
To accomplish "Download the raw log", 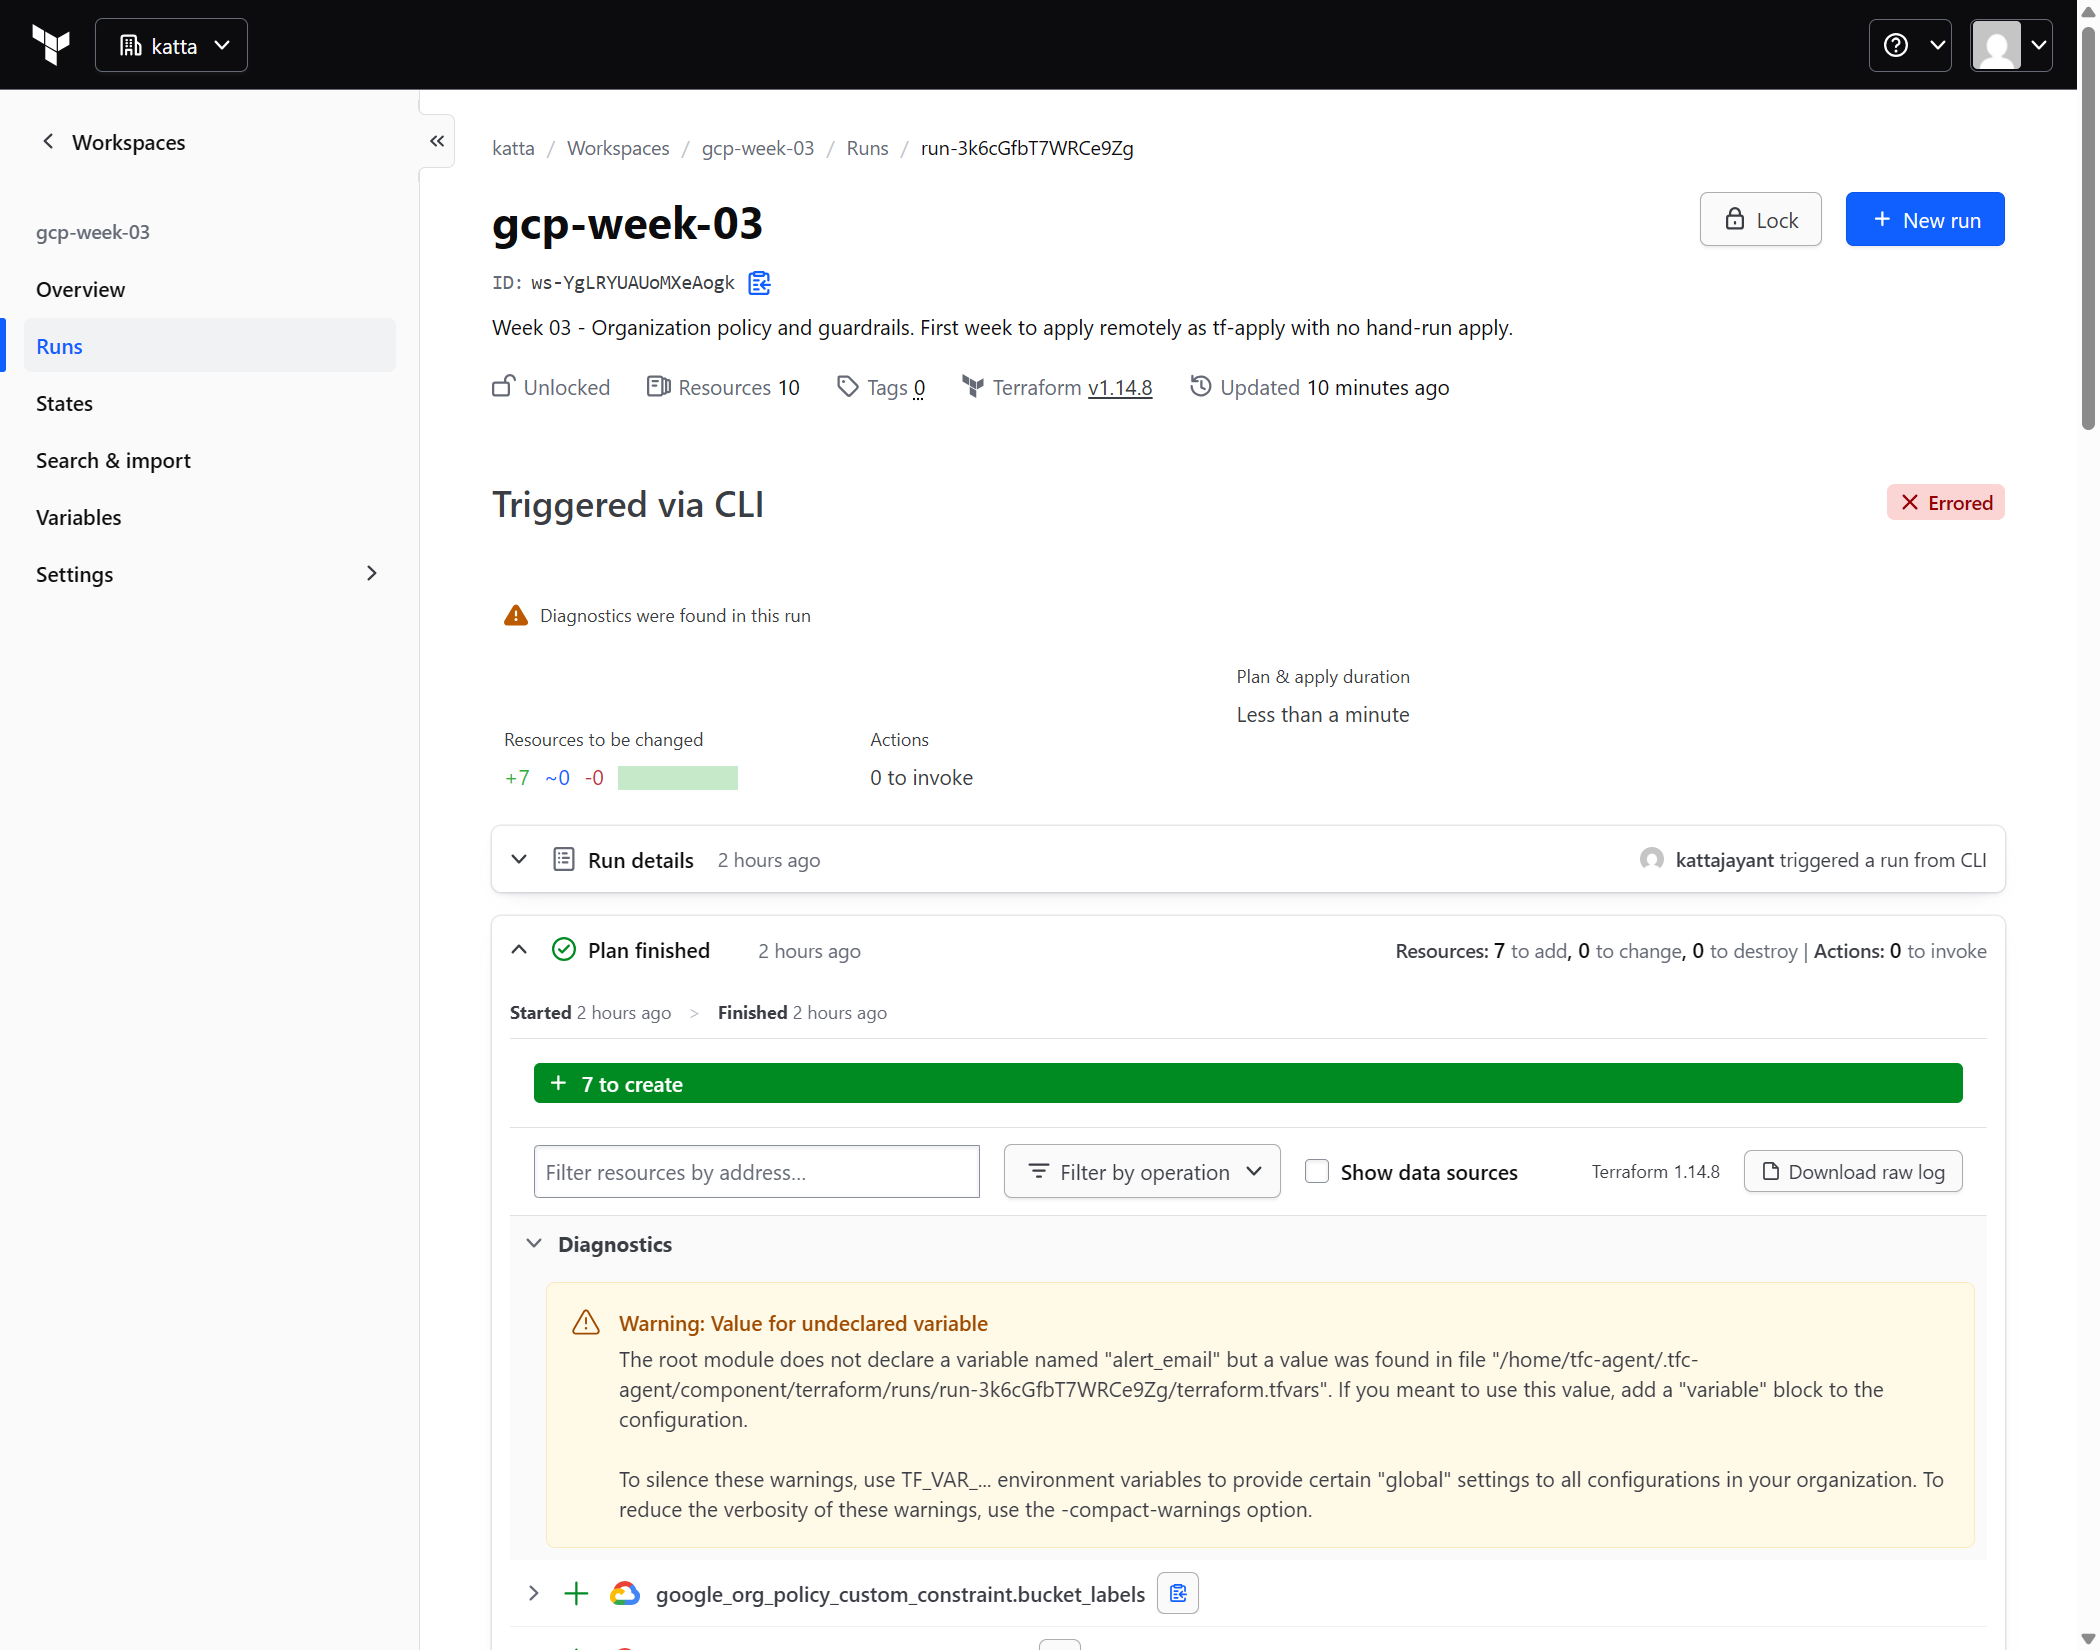I will tap(1853, 1171).
